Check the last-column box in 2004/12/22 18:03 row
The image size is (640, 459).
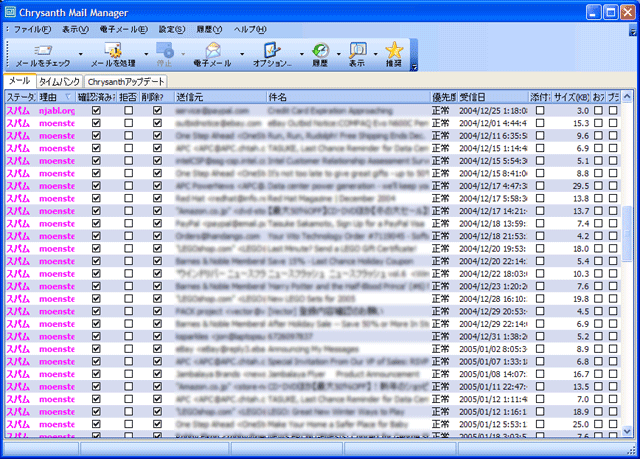[x=613, y=274]
